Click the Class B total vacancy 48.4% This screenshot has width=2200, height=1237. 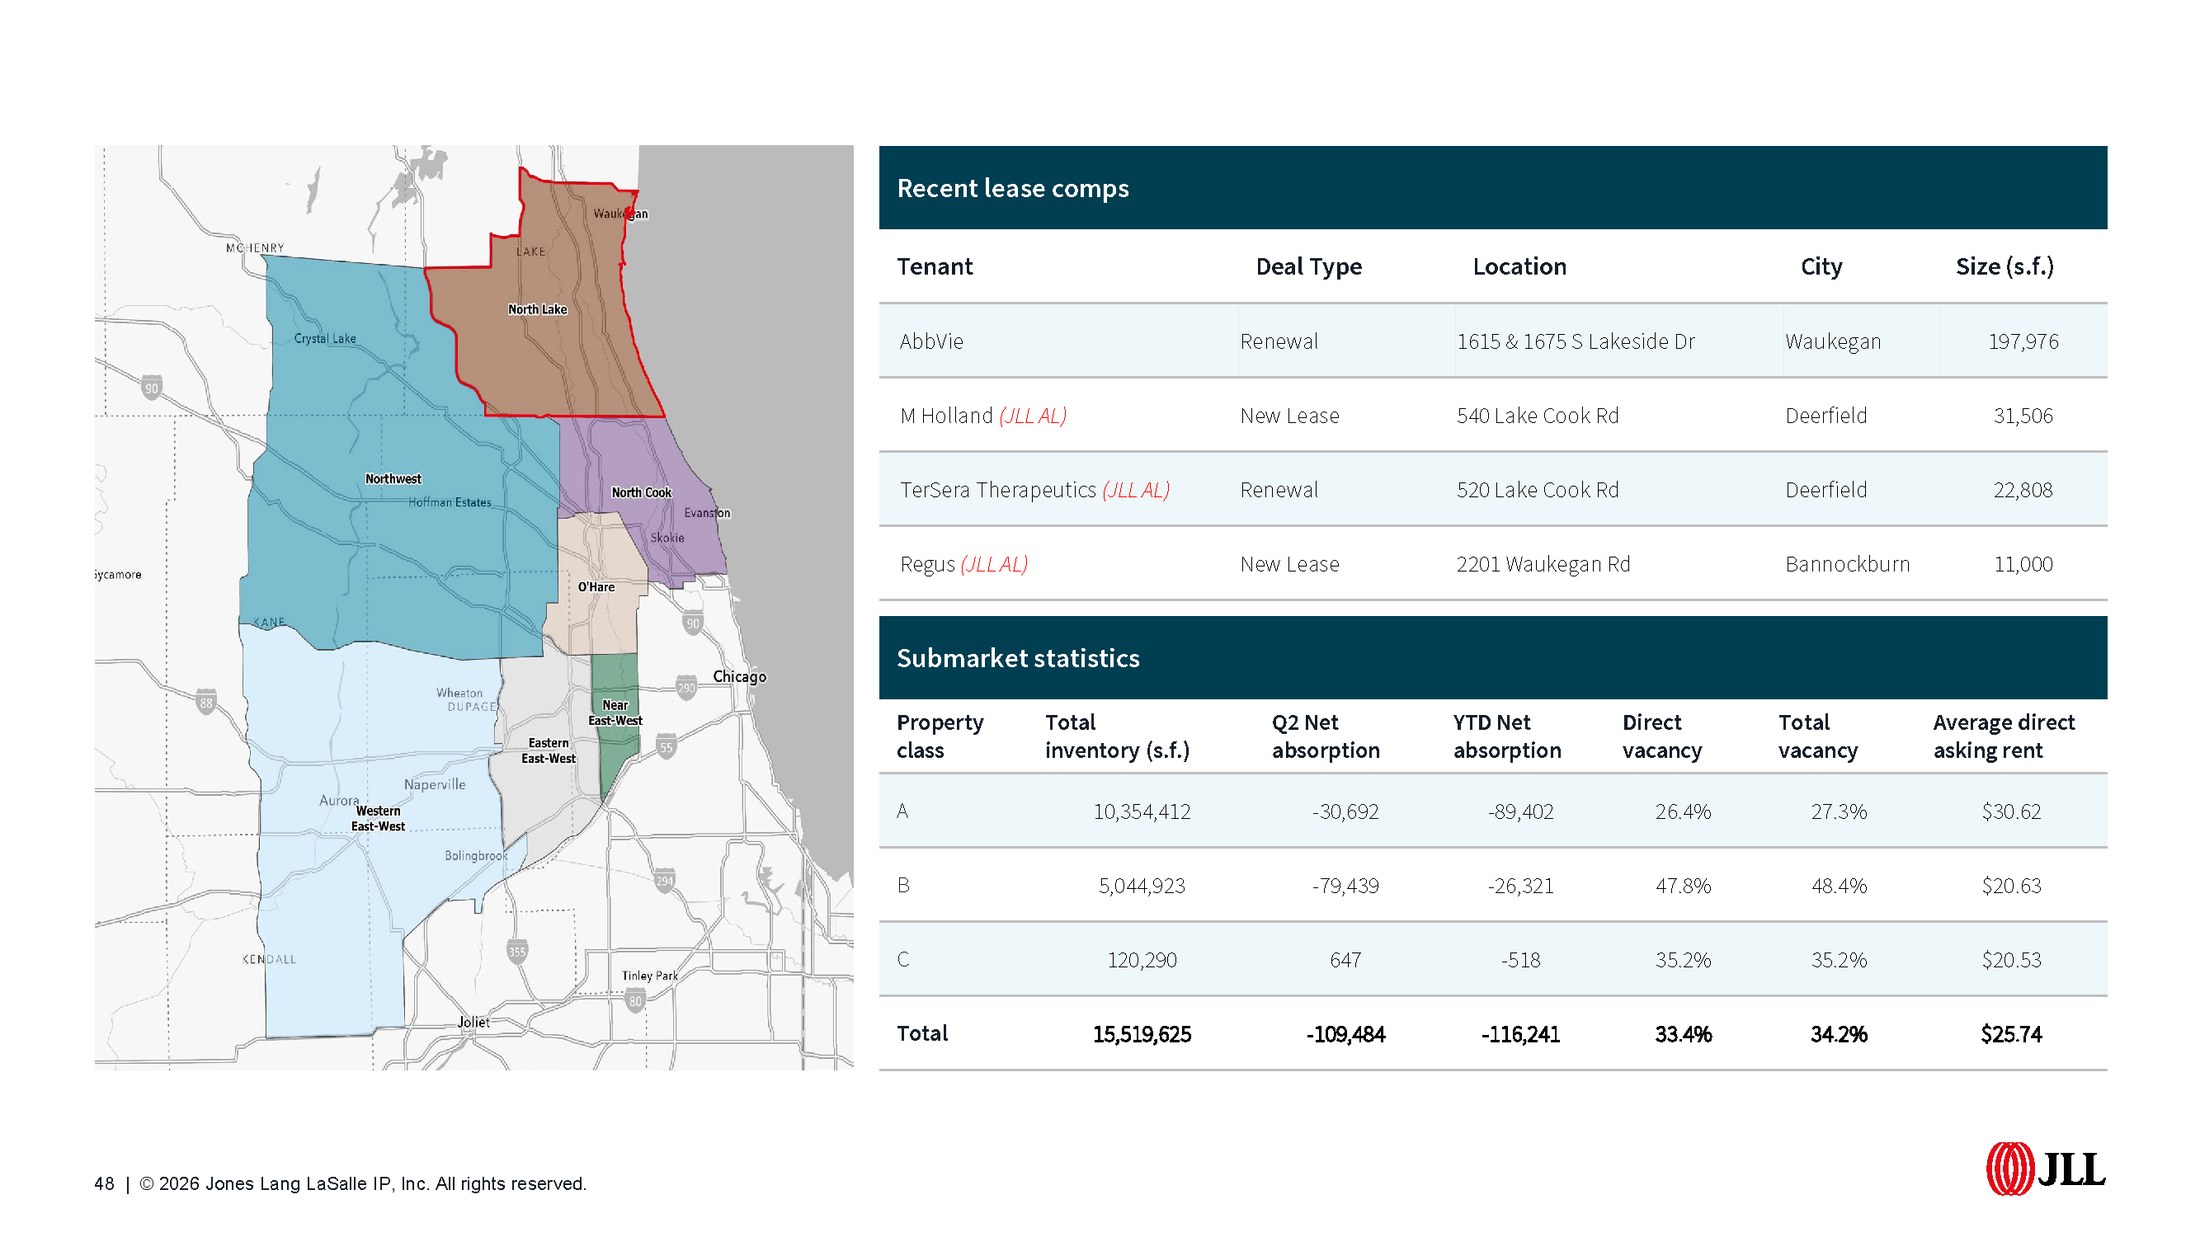1839,886
